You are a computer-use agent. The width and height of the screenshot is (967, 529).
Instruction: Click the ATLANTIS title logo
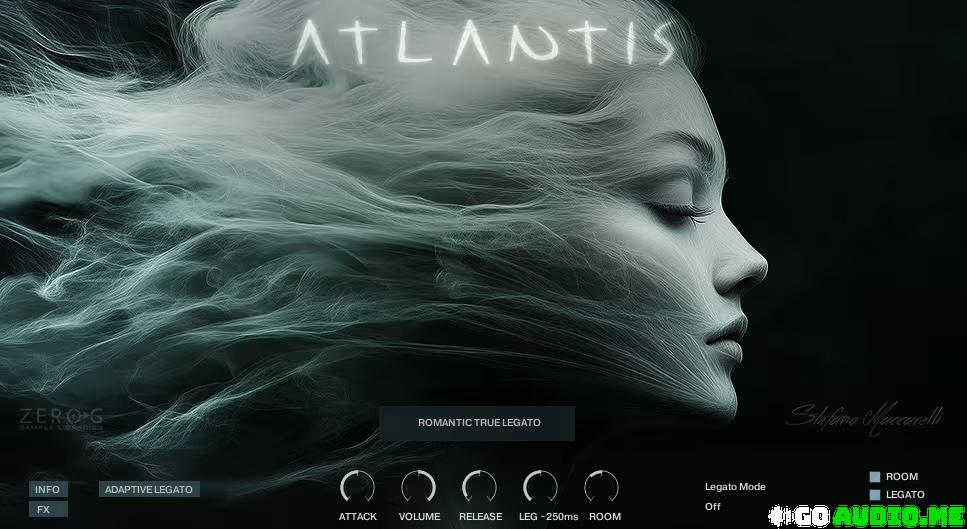485,42
